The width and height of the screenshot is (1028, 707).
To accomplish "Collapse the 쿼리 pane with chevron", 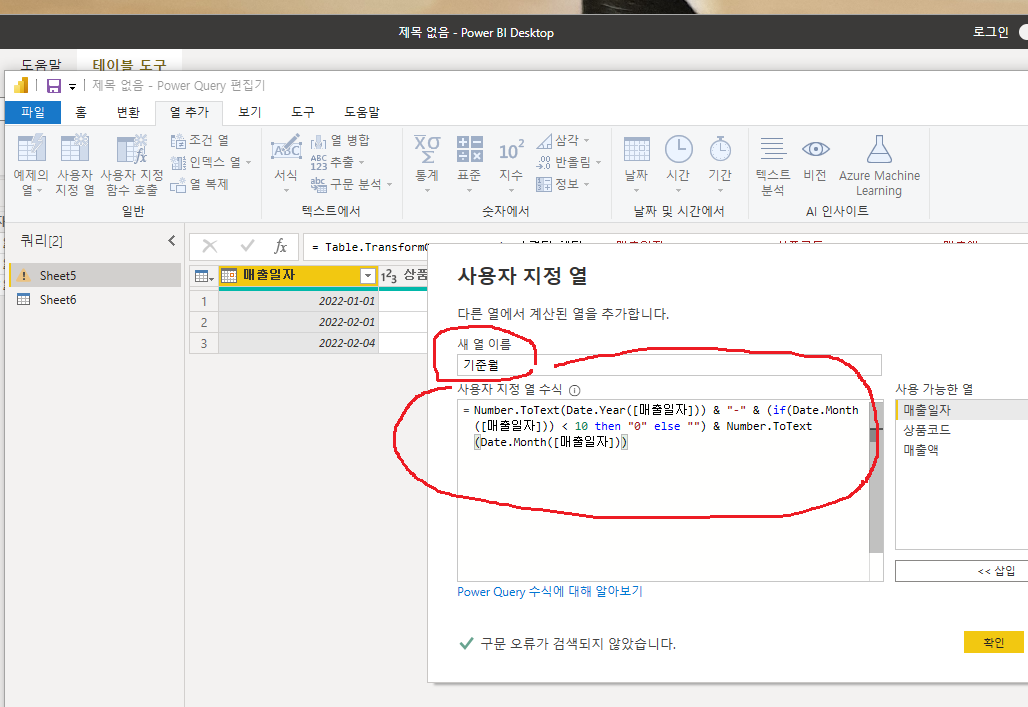I will coord(172,241).
